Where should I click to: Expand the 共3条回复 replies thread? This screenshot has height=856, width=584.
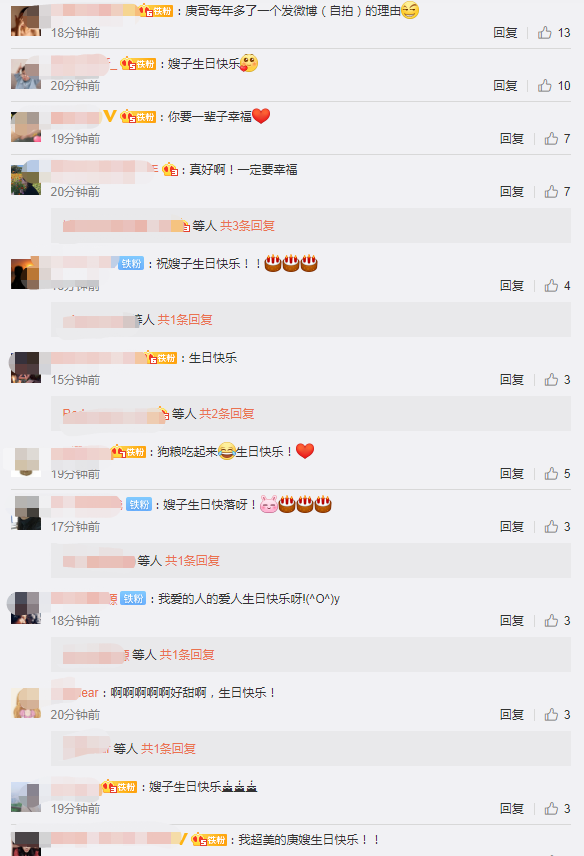pyautogui.click(x=247, y=225)
